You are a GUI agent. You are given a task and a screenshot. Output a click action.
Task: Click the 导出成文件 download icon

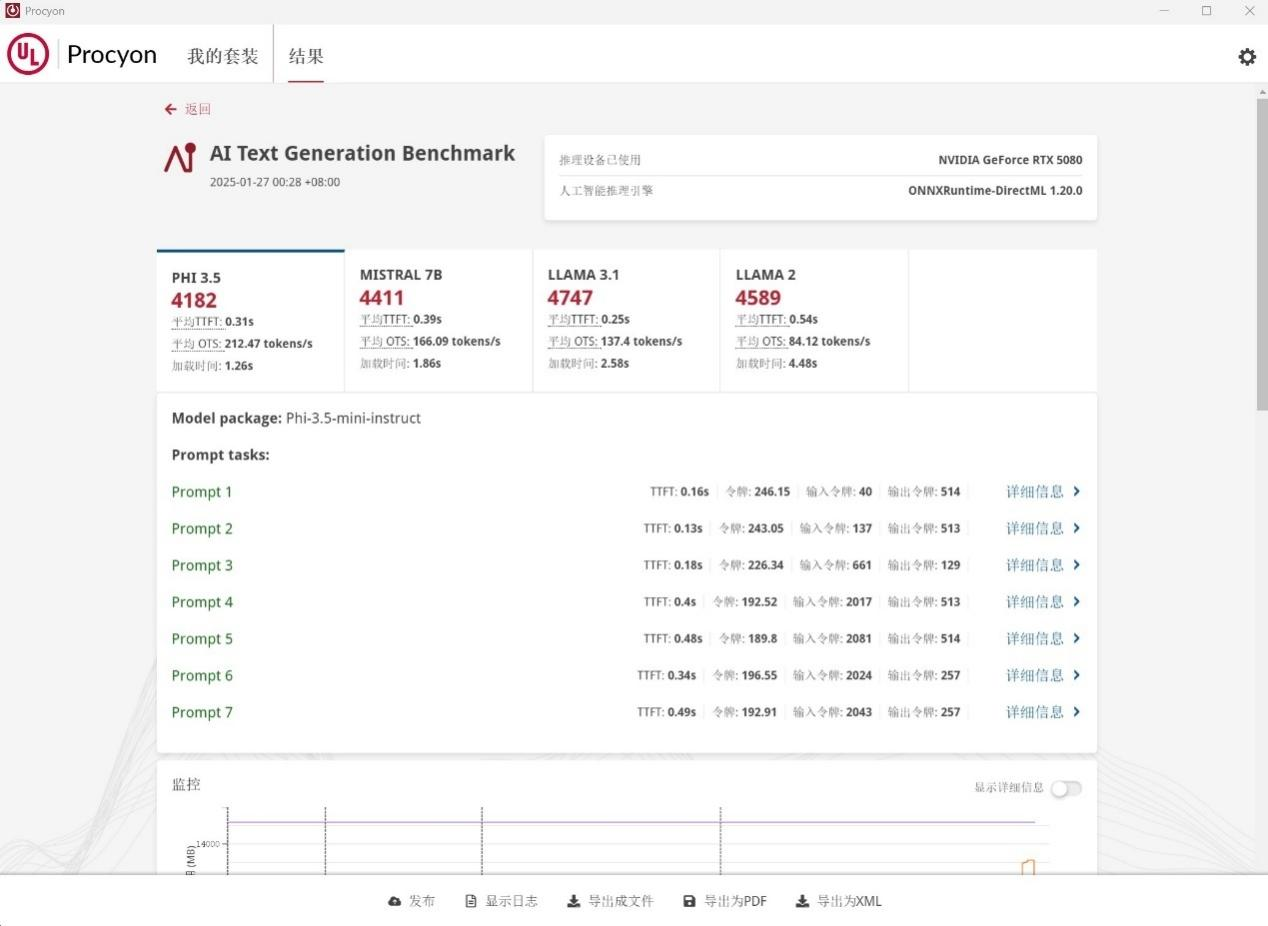point(573,901)
